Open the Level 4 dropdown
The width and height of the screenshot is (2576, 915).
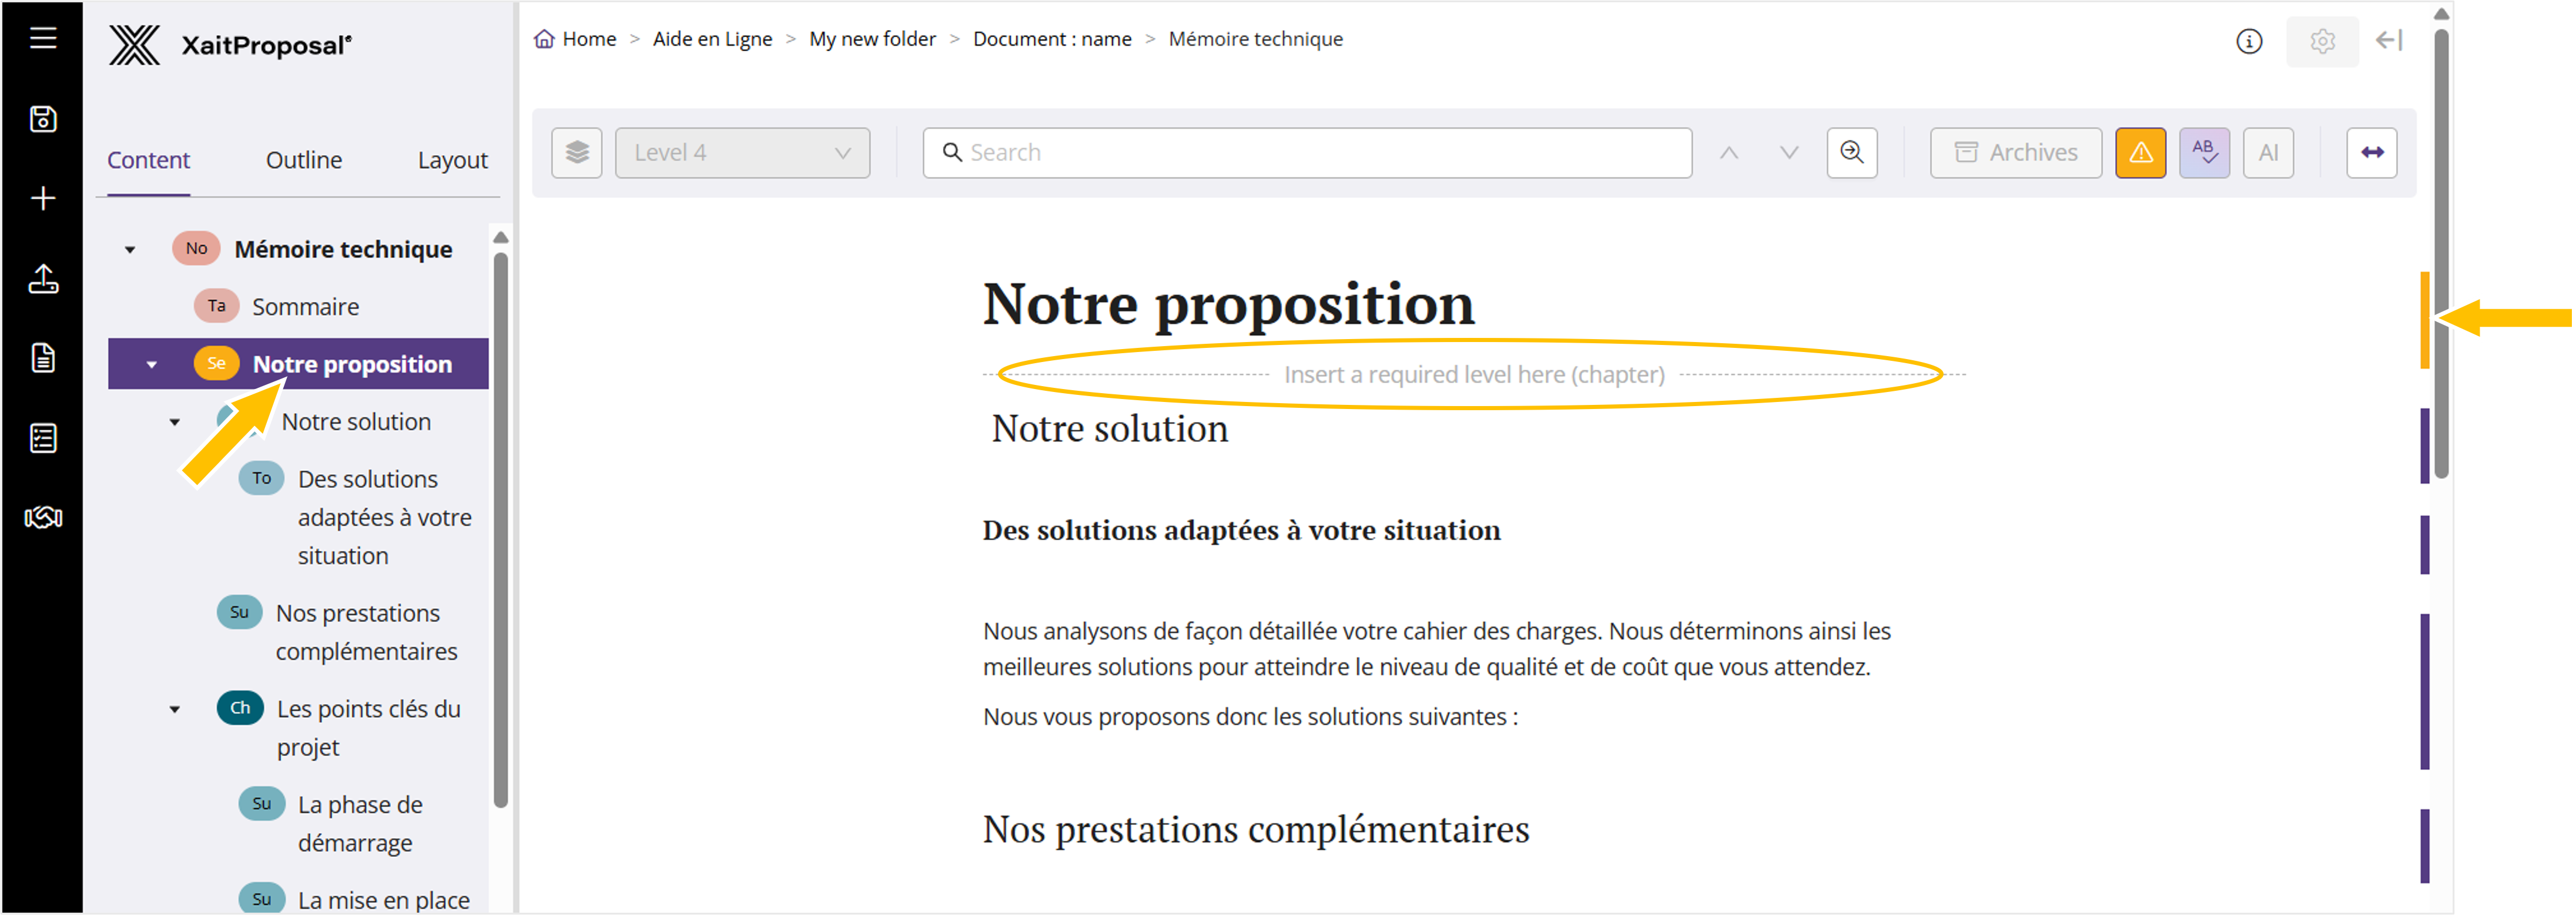742,153
